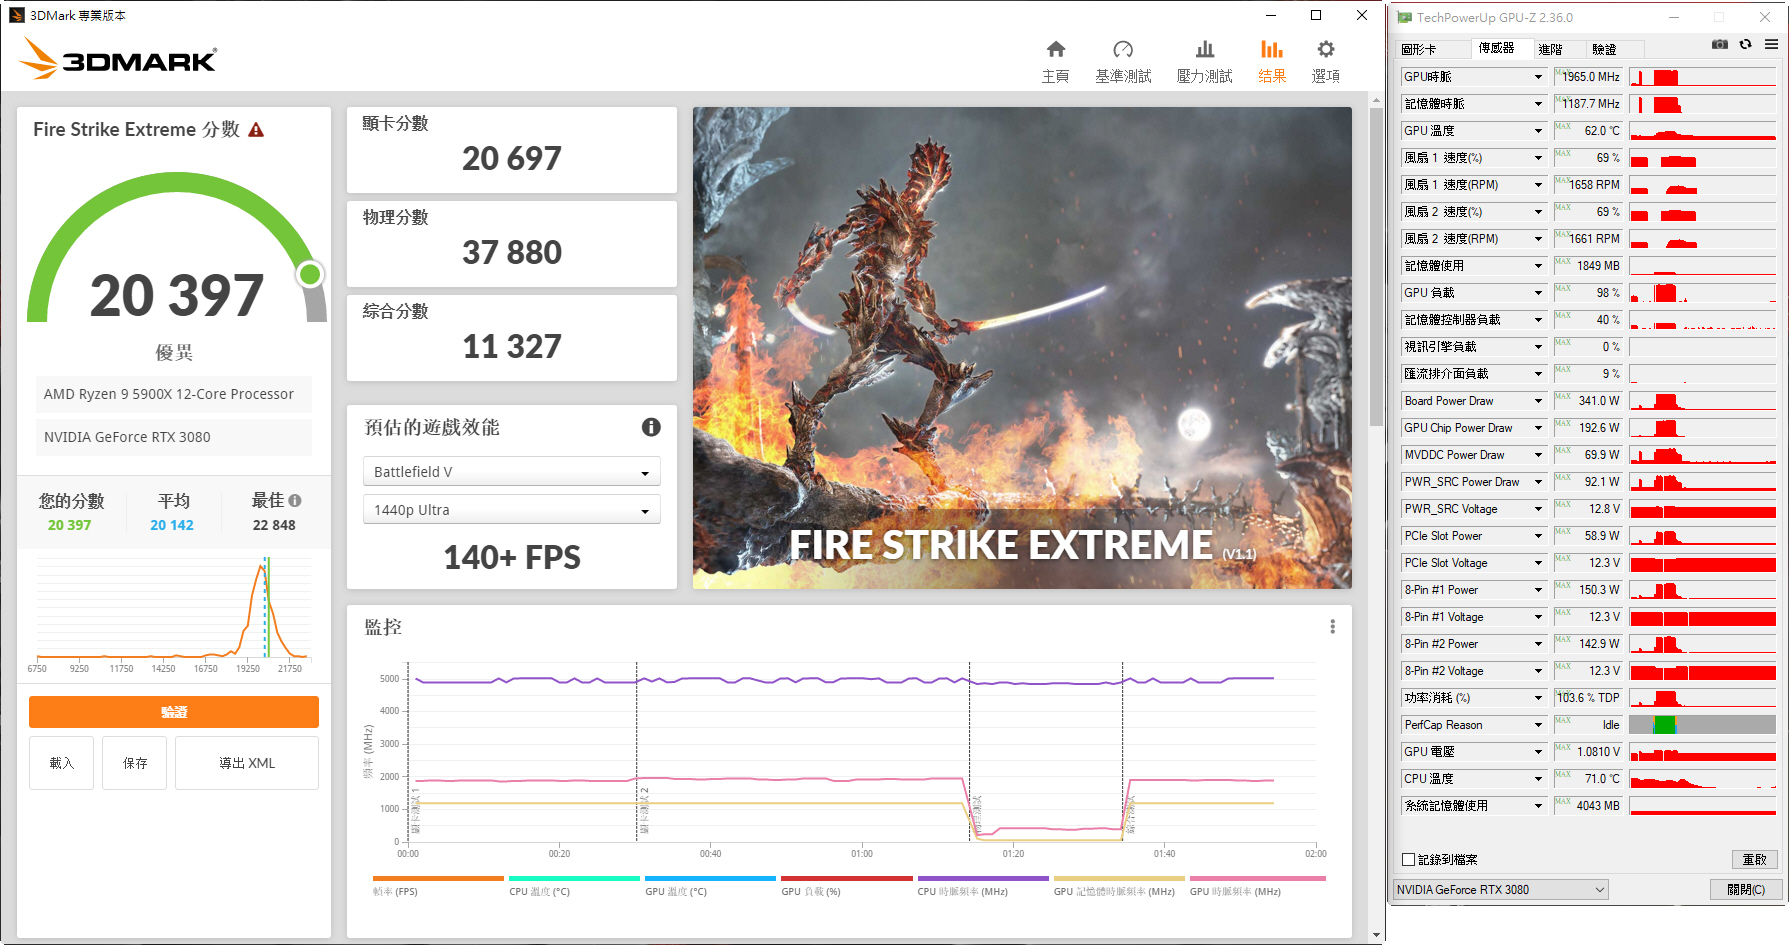Click the Fire Strike Extreme preview image

coord(1022,348)
